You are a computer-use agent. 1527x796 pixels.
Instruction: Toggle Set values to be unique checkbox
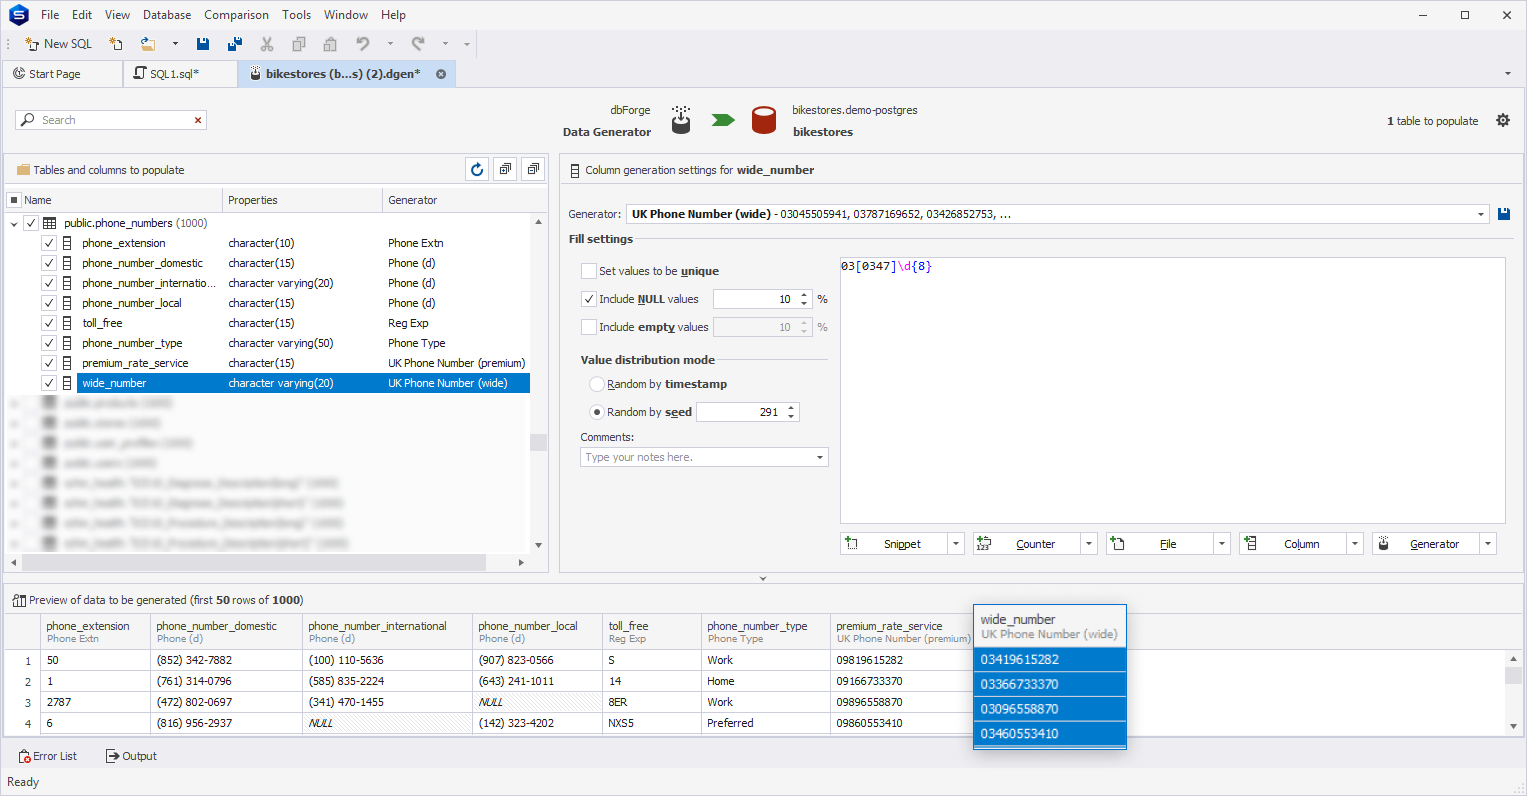(x=589, y=271)
